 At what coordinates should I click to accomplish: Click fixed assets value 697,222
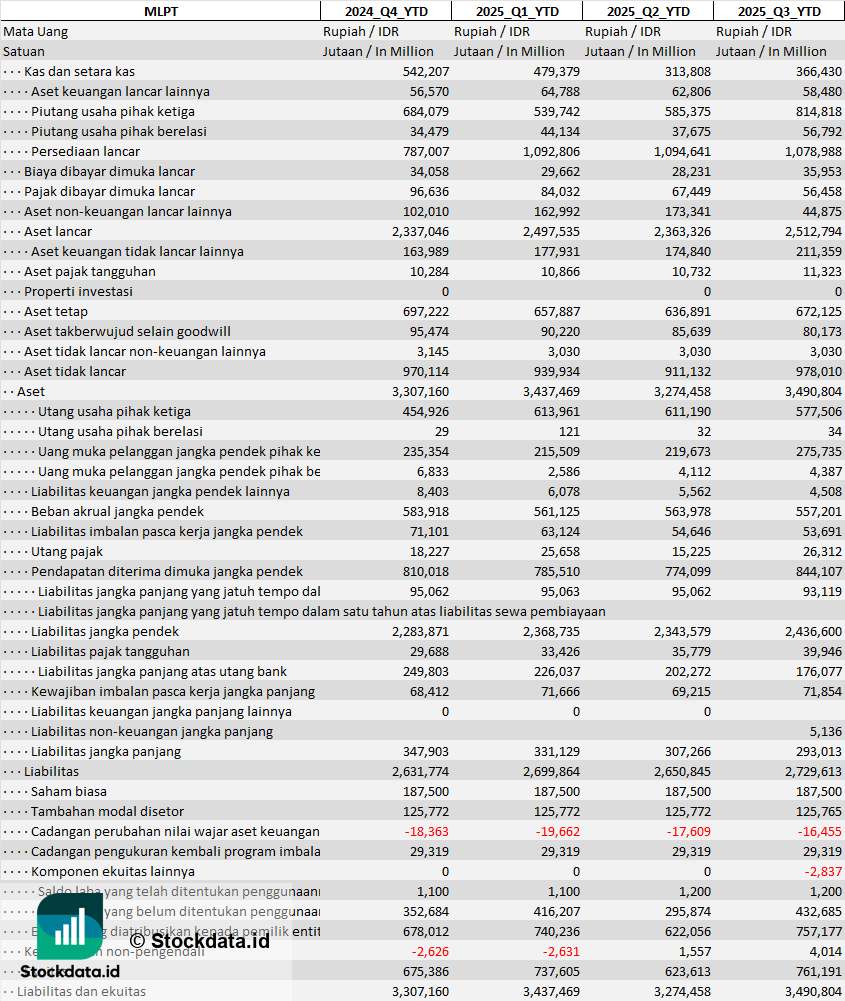pyautogui.click(x=426, y=312)
